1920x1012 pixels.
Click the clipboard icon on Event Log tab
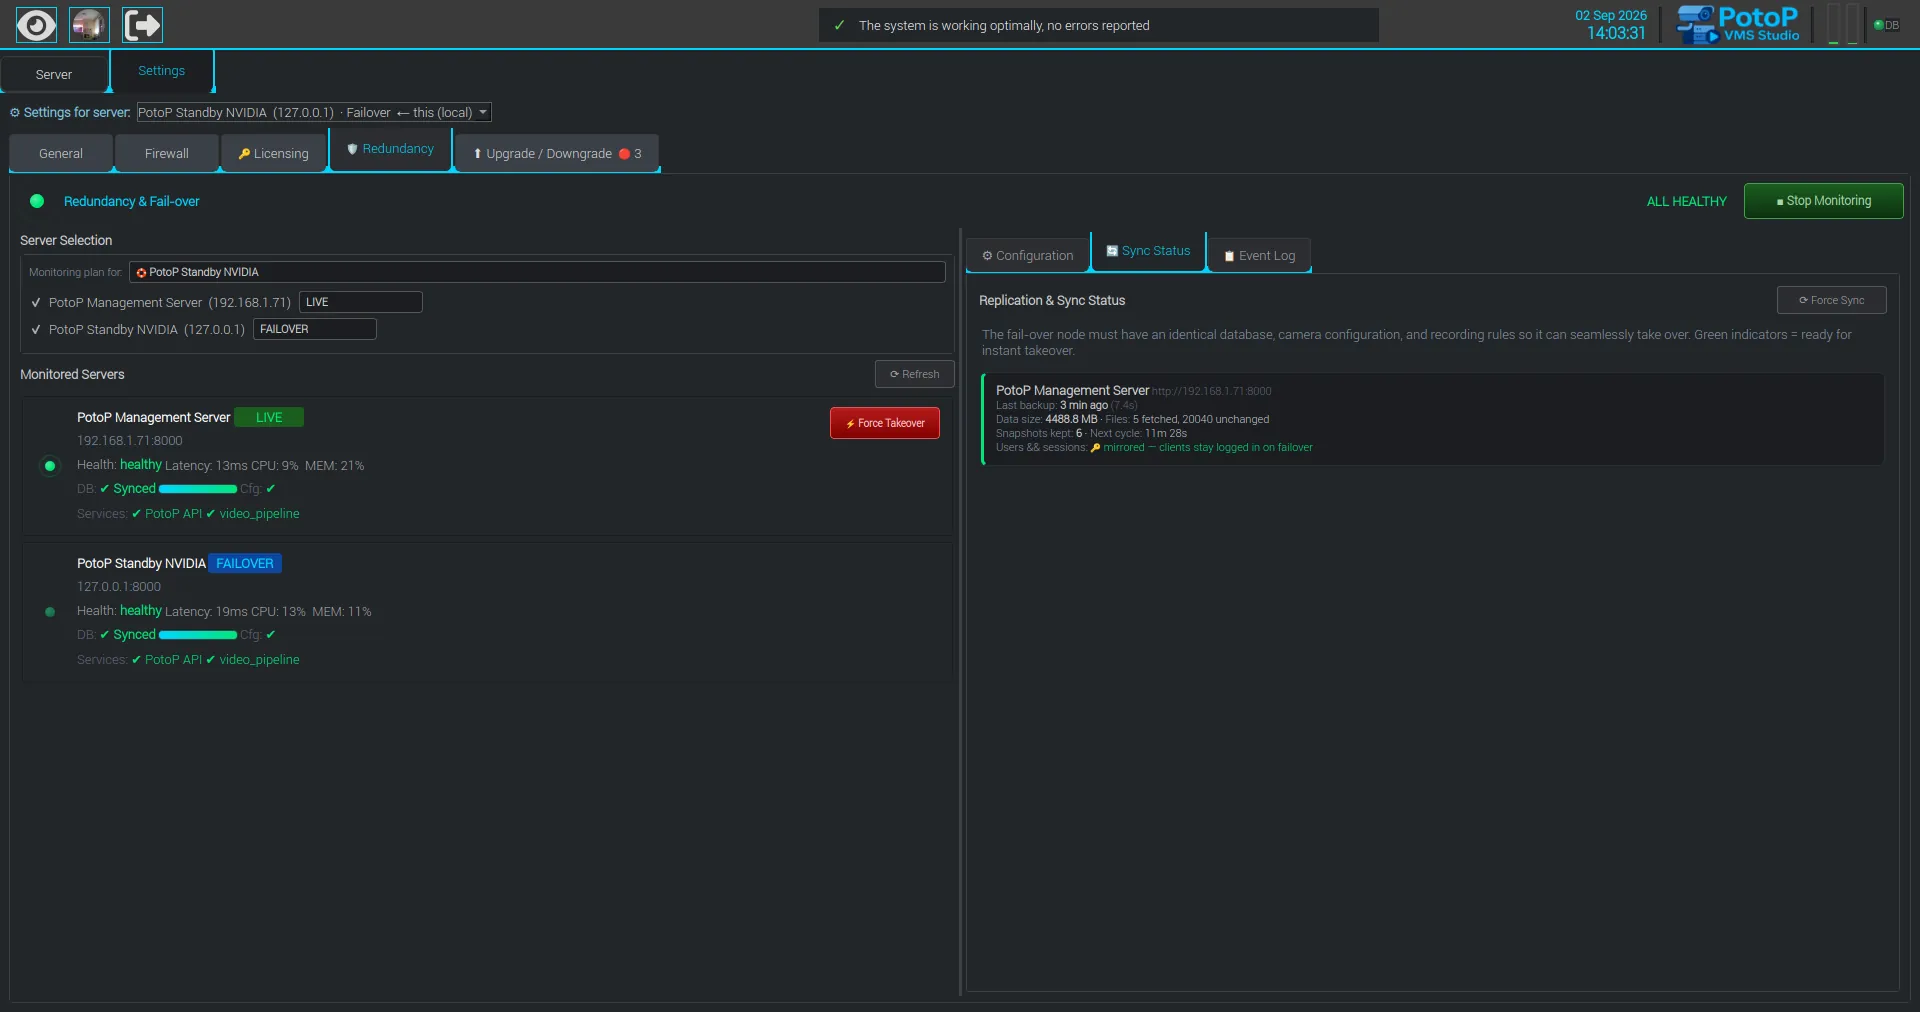click(1229, 256)
